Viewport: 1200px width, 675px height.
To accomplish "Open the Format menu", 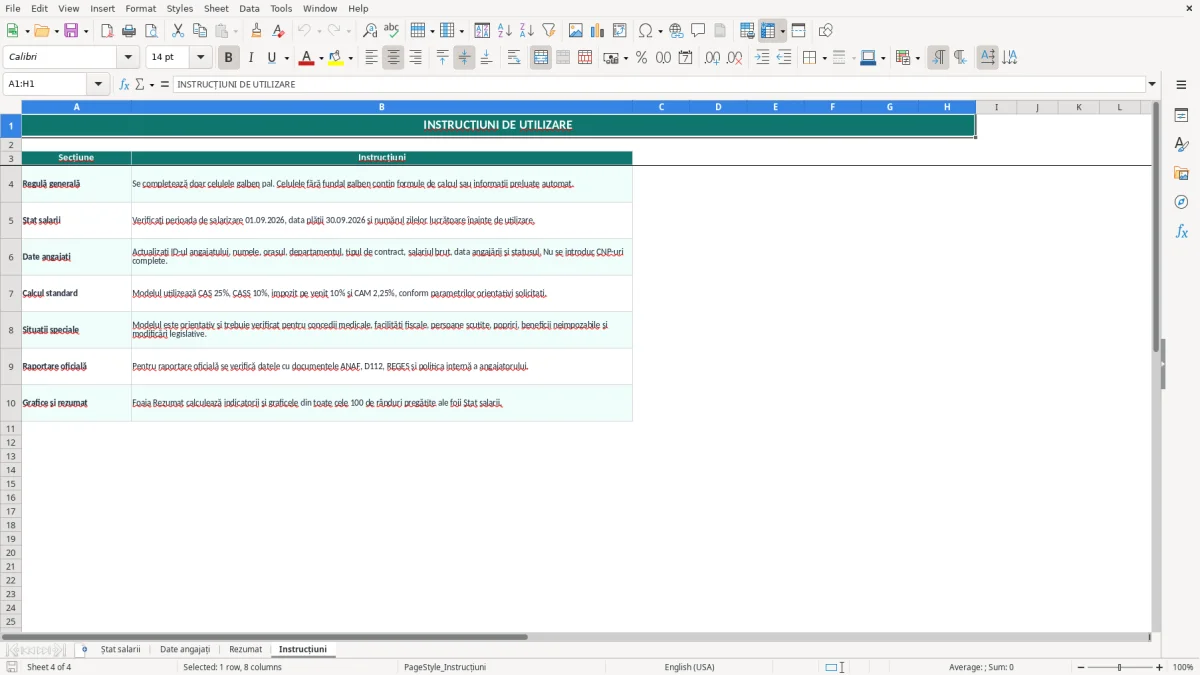I will pyautogui.click(x=141, y=8).
